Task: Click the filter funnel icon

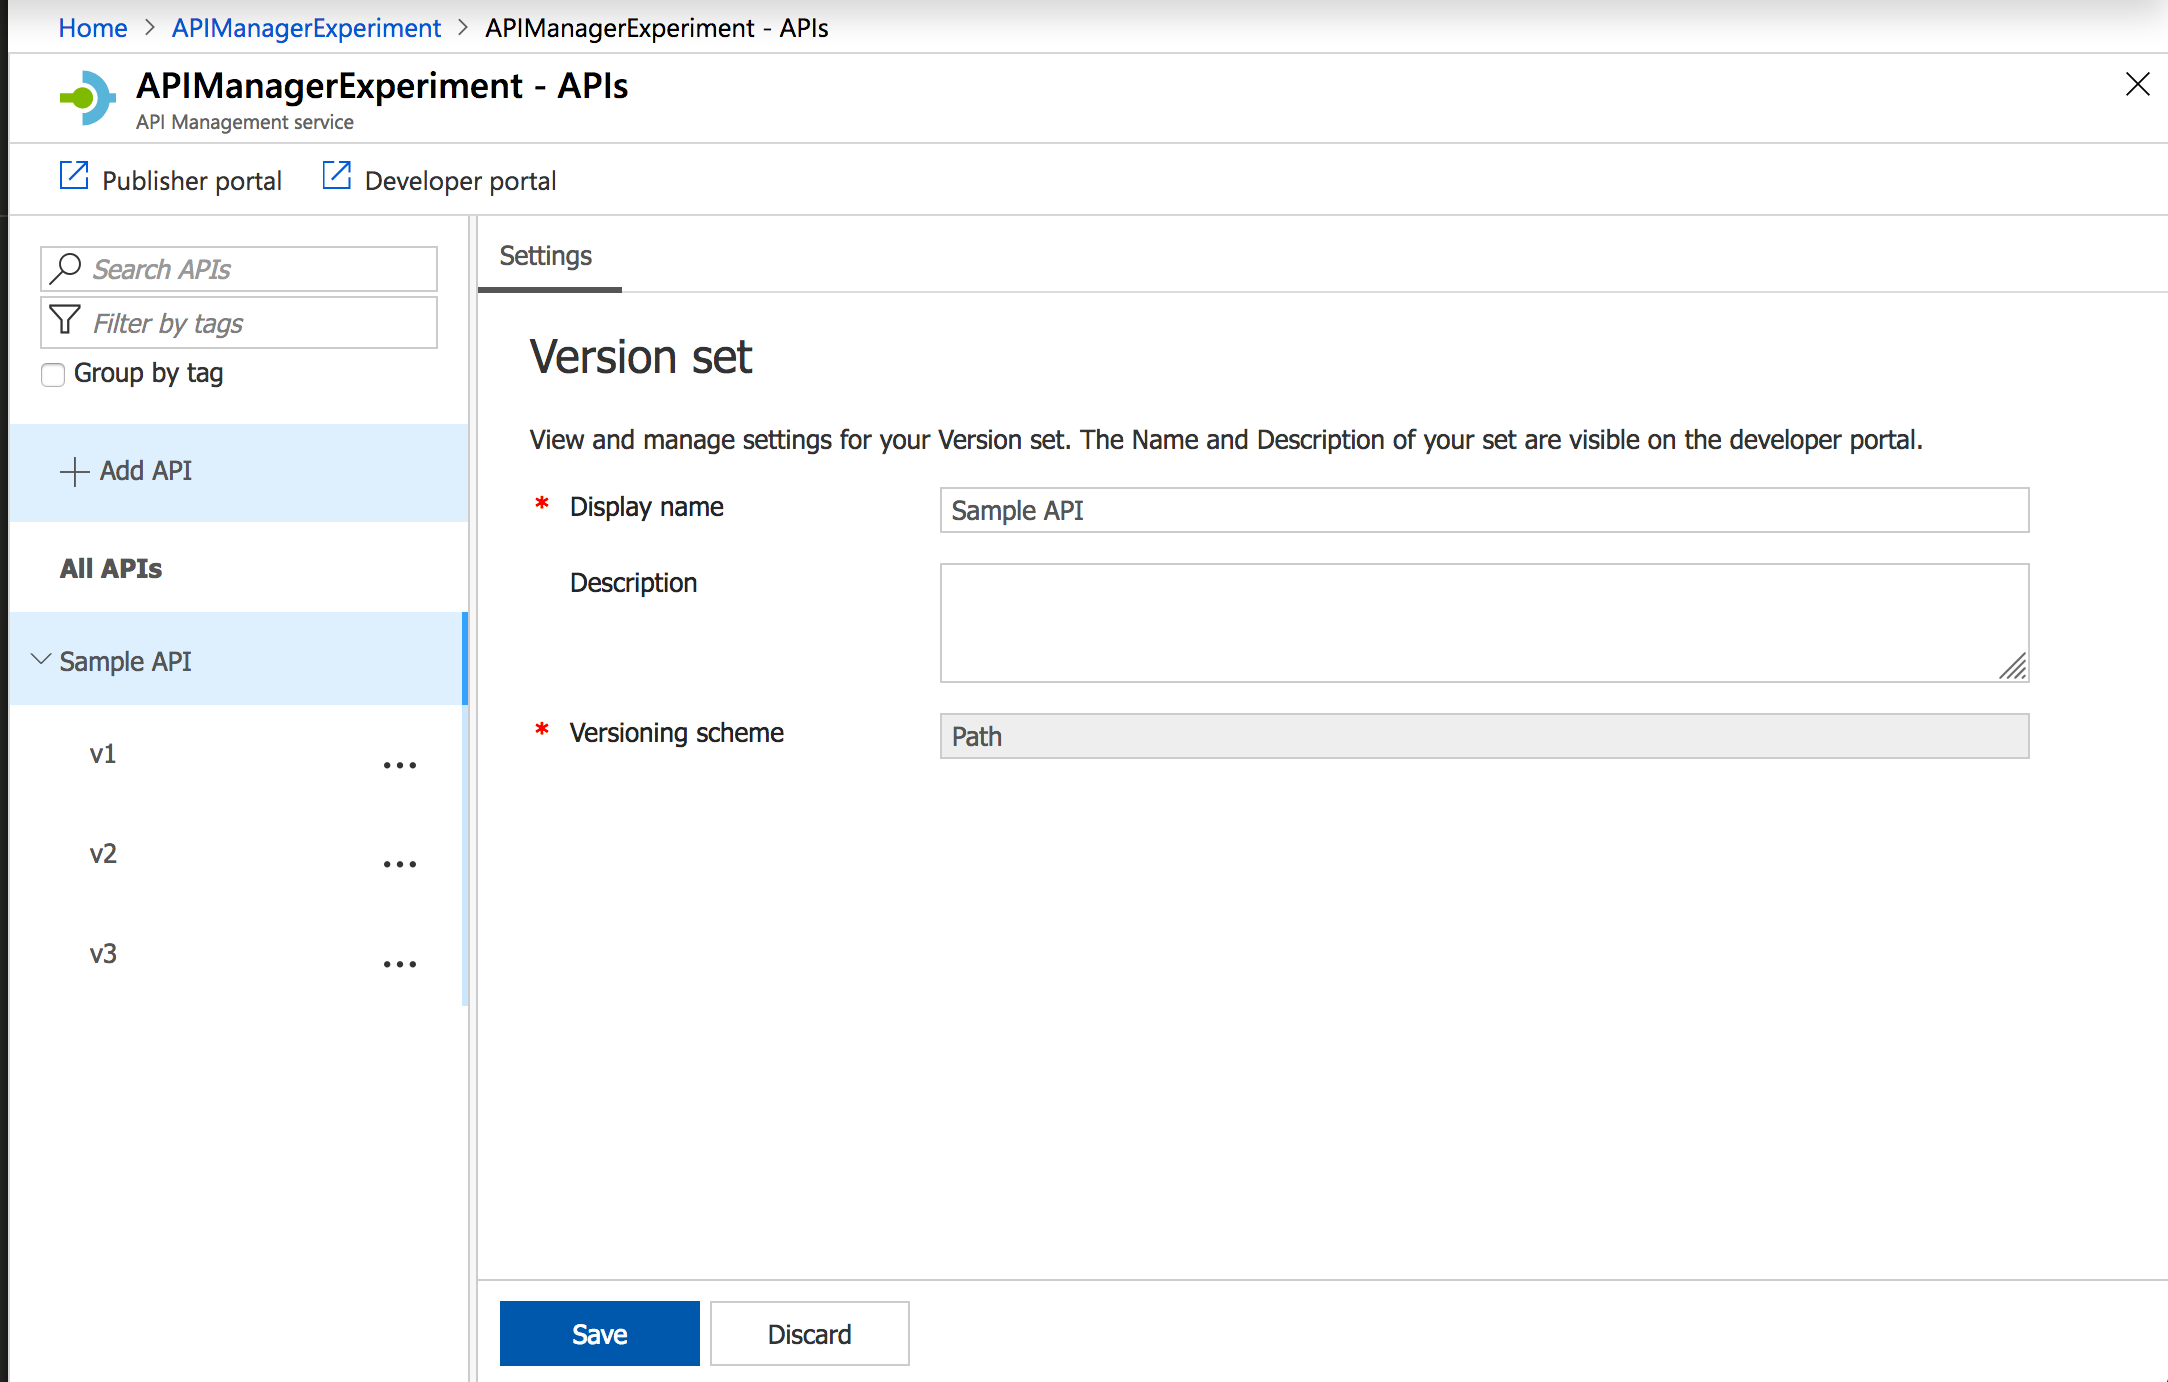Action: 65,320
